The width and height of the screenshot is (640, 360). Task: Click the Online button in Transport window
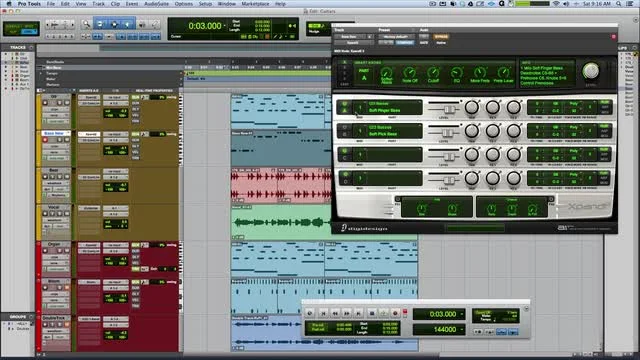tap(309, 313)
